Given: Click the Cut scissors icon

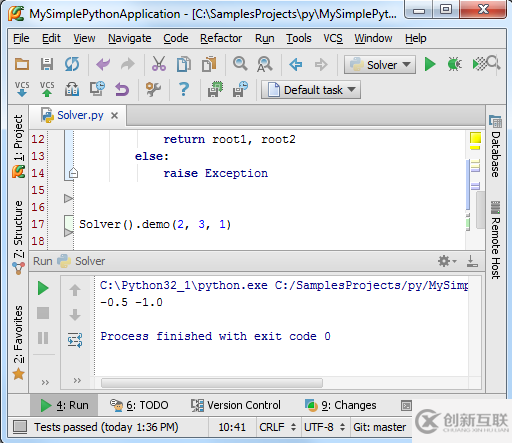Looking at the screenshot, I should [x=159, y=64].
